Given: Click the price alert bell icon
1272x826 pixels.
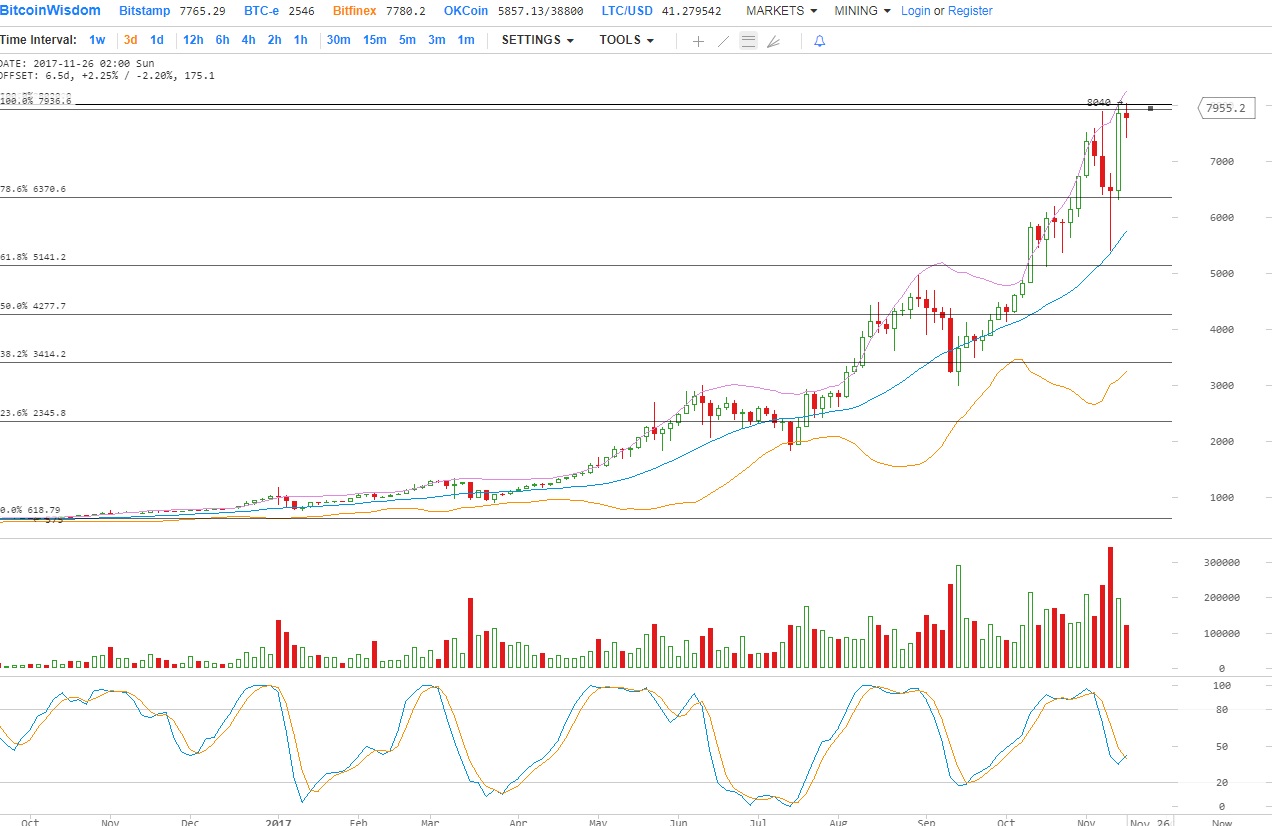Looking at the screenshot, I should click(819, 41).
